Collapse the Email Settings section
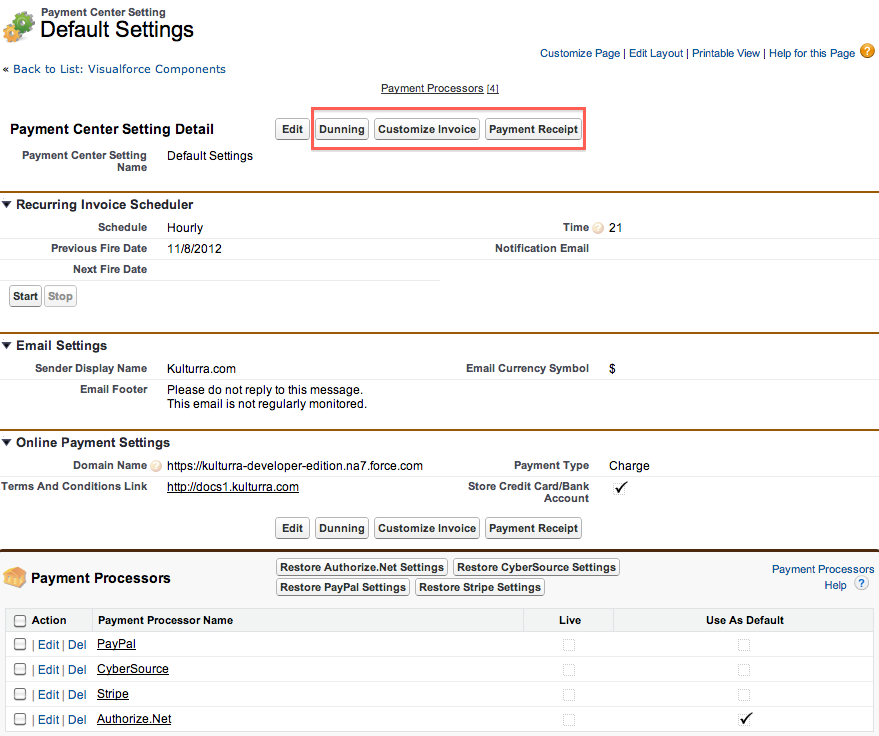This screenshot has height=736, width=879. pos(7,346)
